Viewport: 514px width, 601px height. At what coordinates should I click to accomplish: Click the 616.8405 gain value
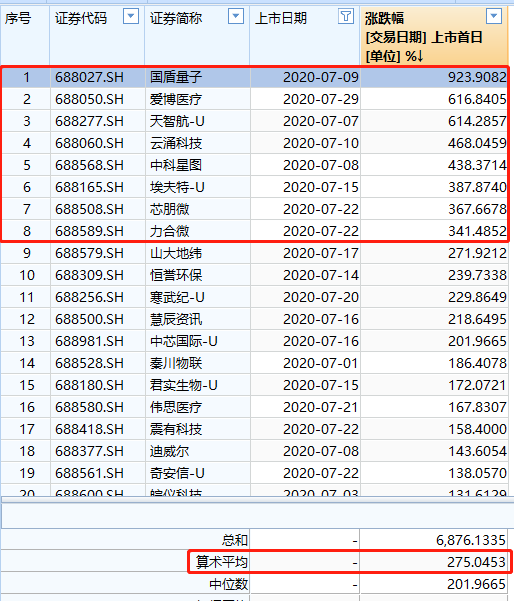(x=477, y=99)
